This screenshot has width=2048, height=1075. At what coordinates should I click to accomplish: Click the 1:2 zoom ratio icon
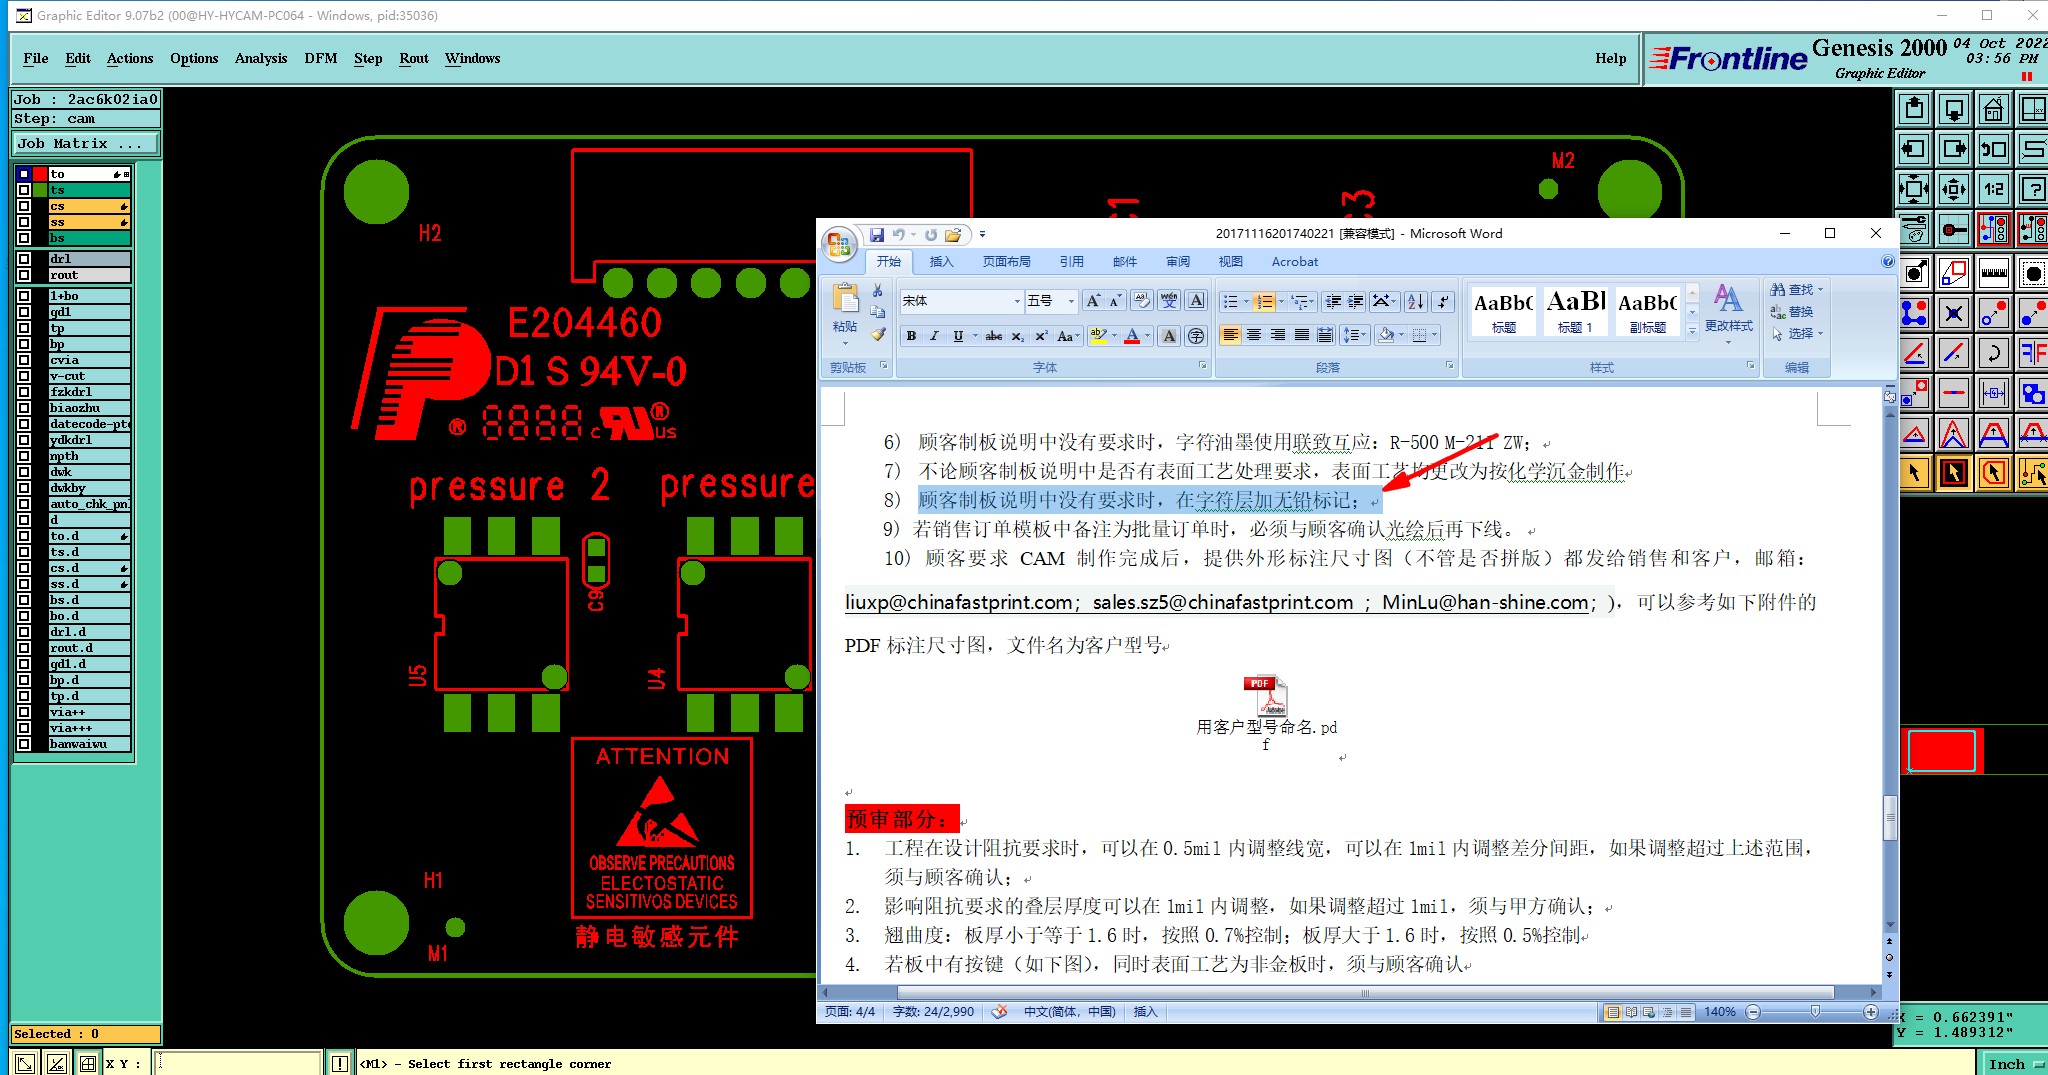(x=1993, y=189)
